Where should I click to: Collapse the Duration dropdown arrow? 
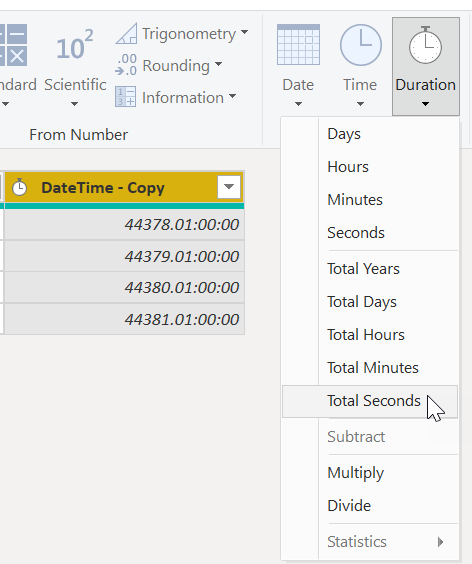(x=425, y=104)
